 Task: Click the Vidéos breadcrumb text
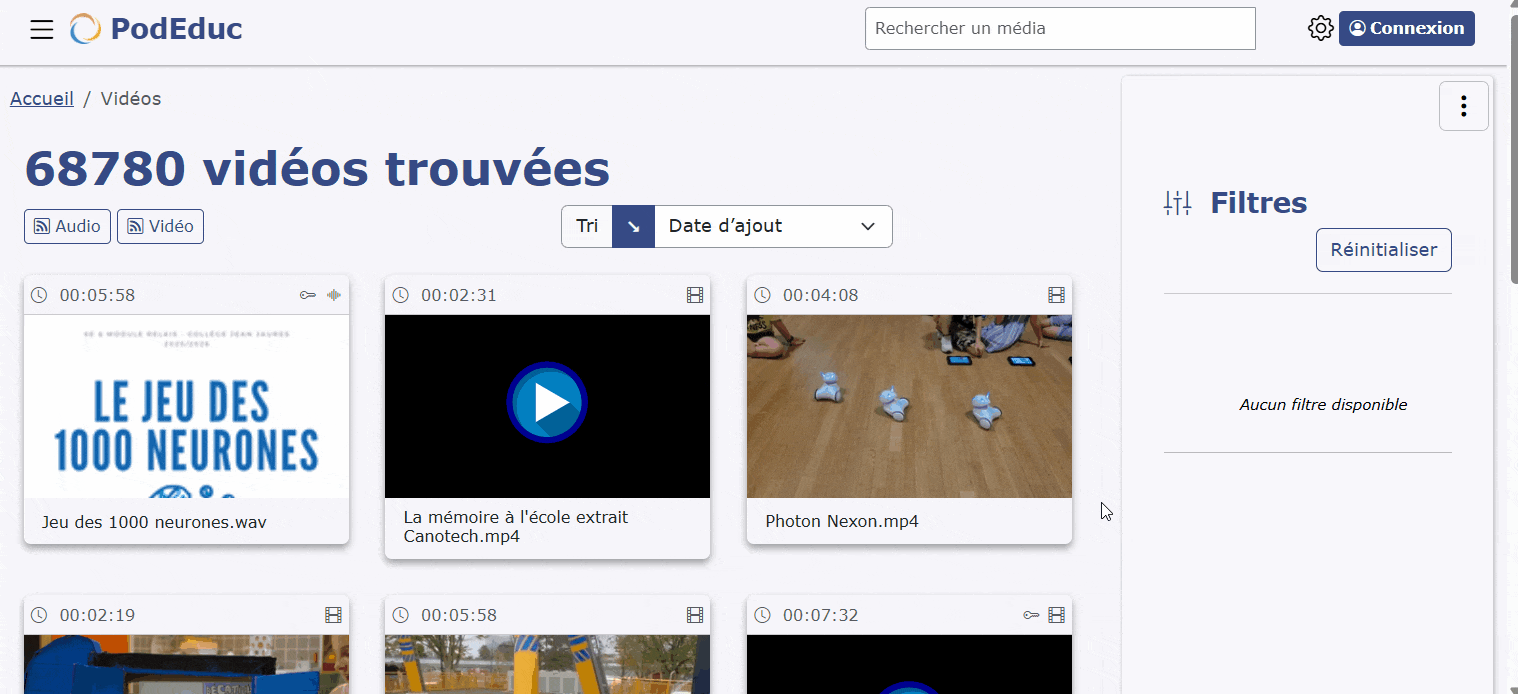[x=131, y=99]
